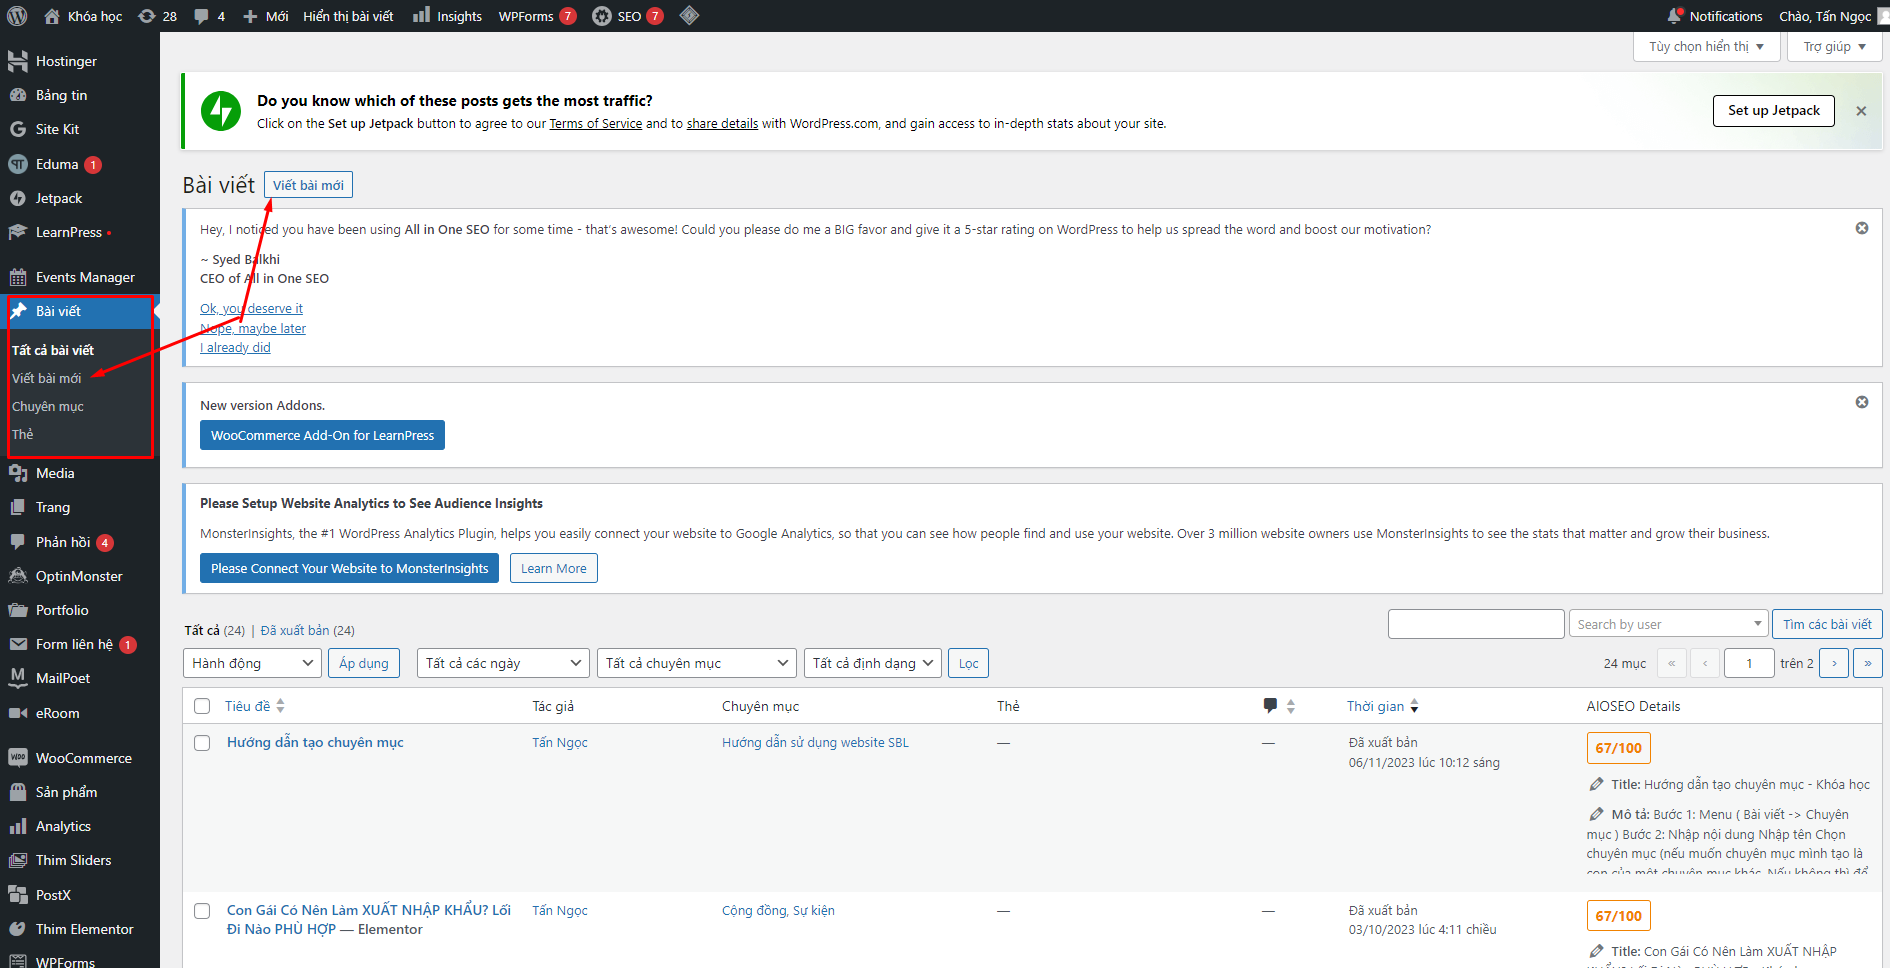Dismiss the New version Addons notice
Viewport: 1890px width, 968px height.
coord(1862,402)
